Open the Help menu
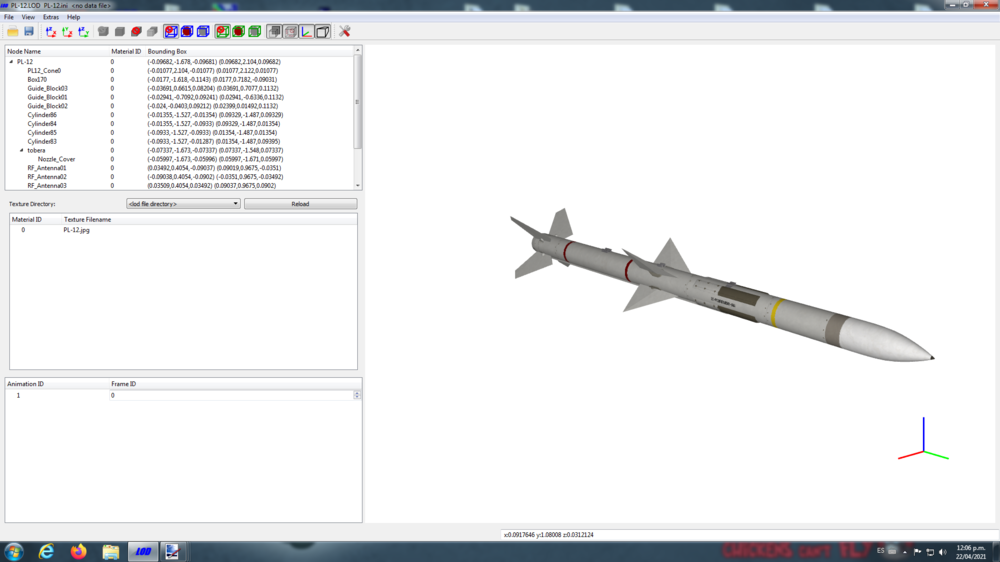The image size is (1000, 562). 73,17
